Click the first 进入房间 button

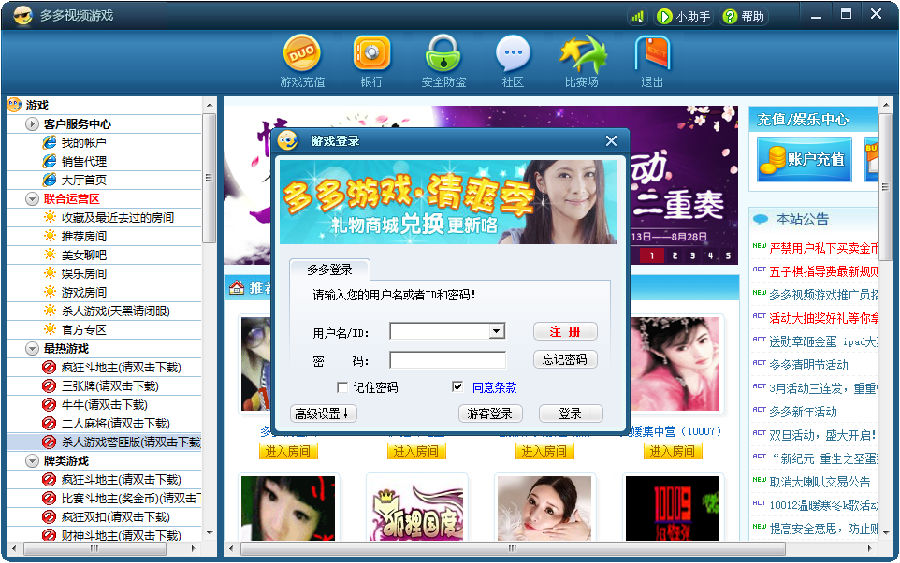pos(288,452)
